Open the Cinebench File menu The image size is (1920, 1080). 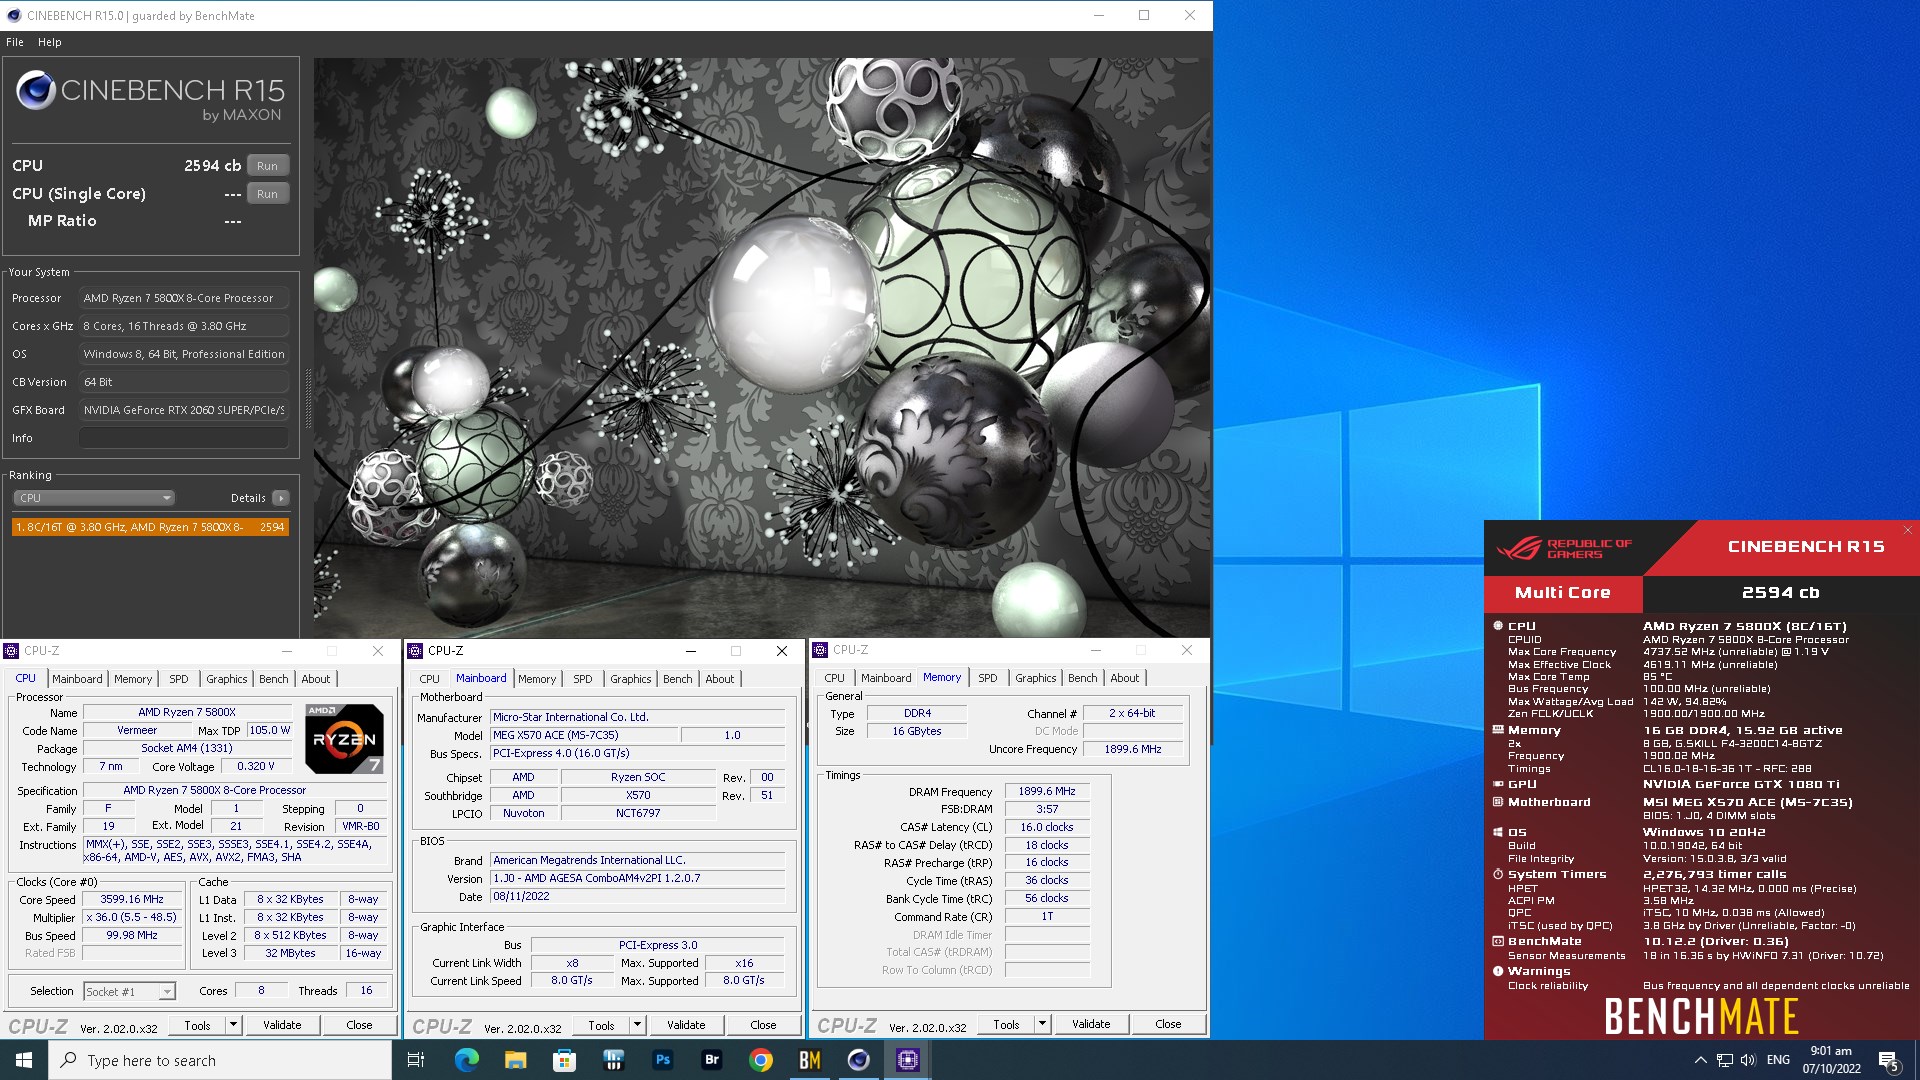(15, 42)
